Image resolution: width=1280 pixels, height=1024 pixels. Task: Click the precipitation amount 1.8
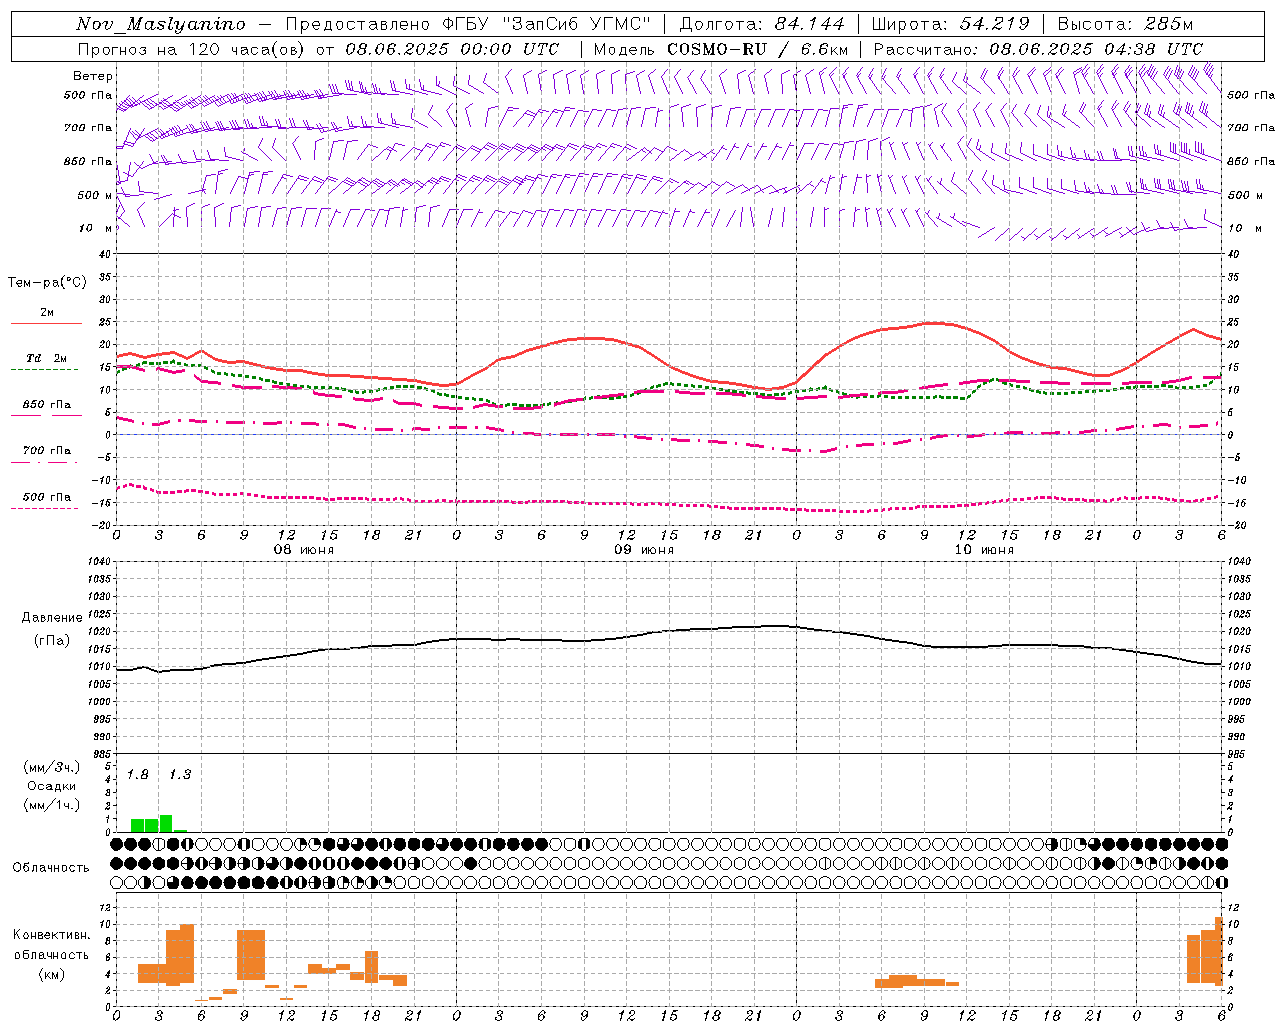pos(137,775)
